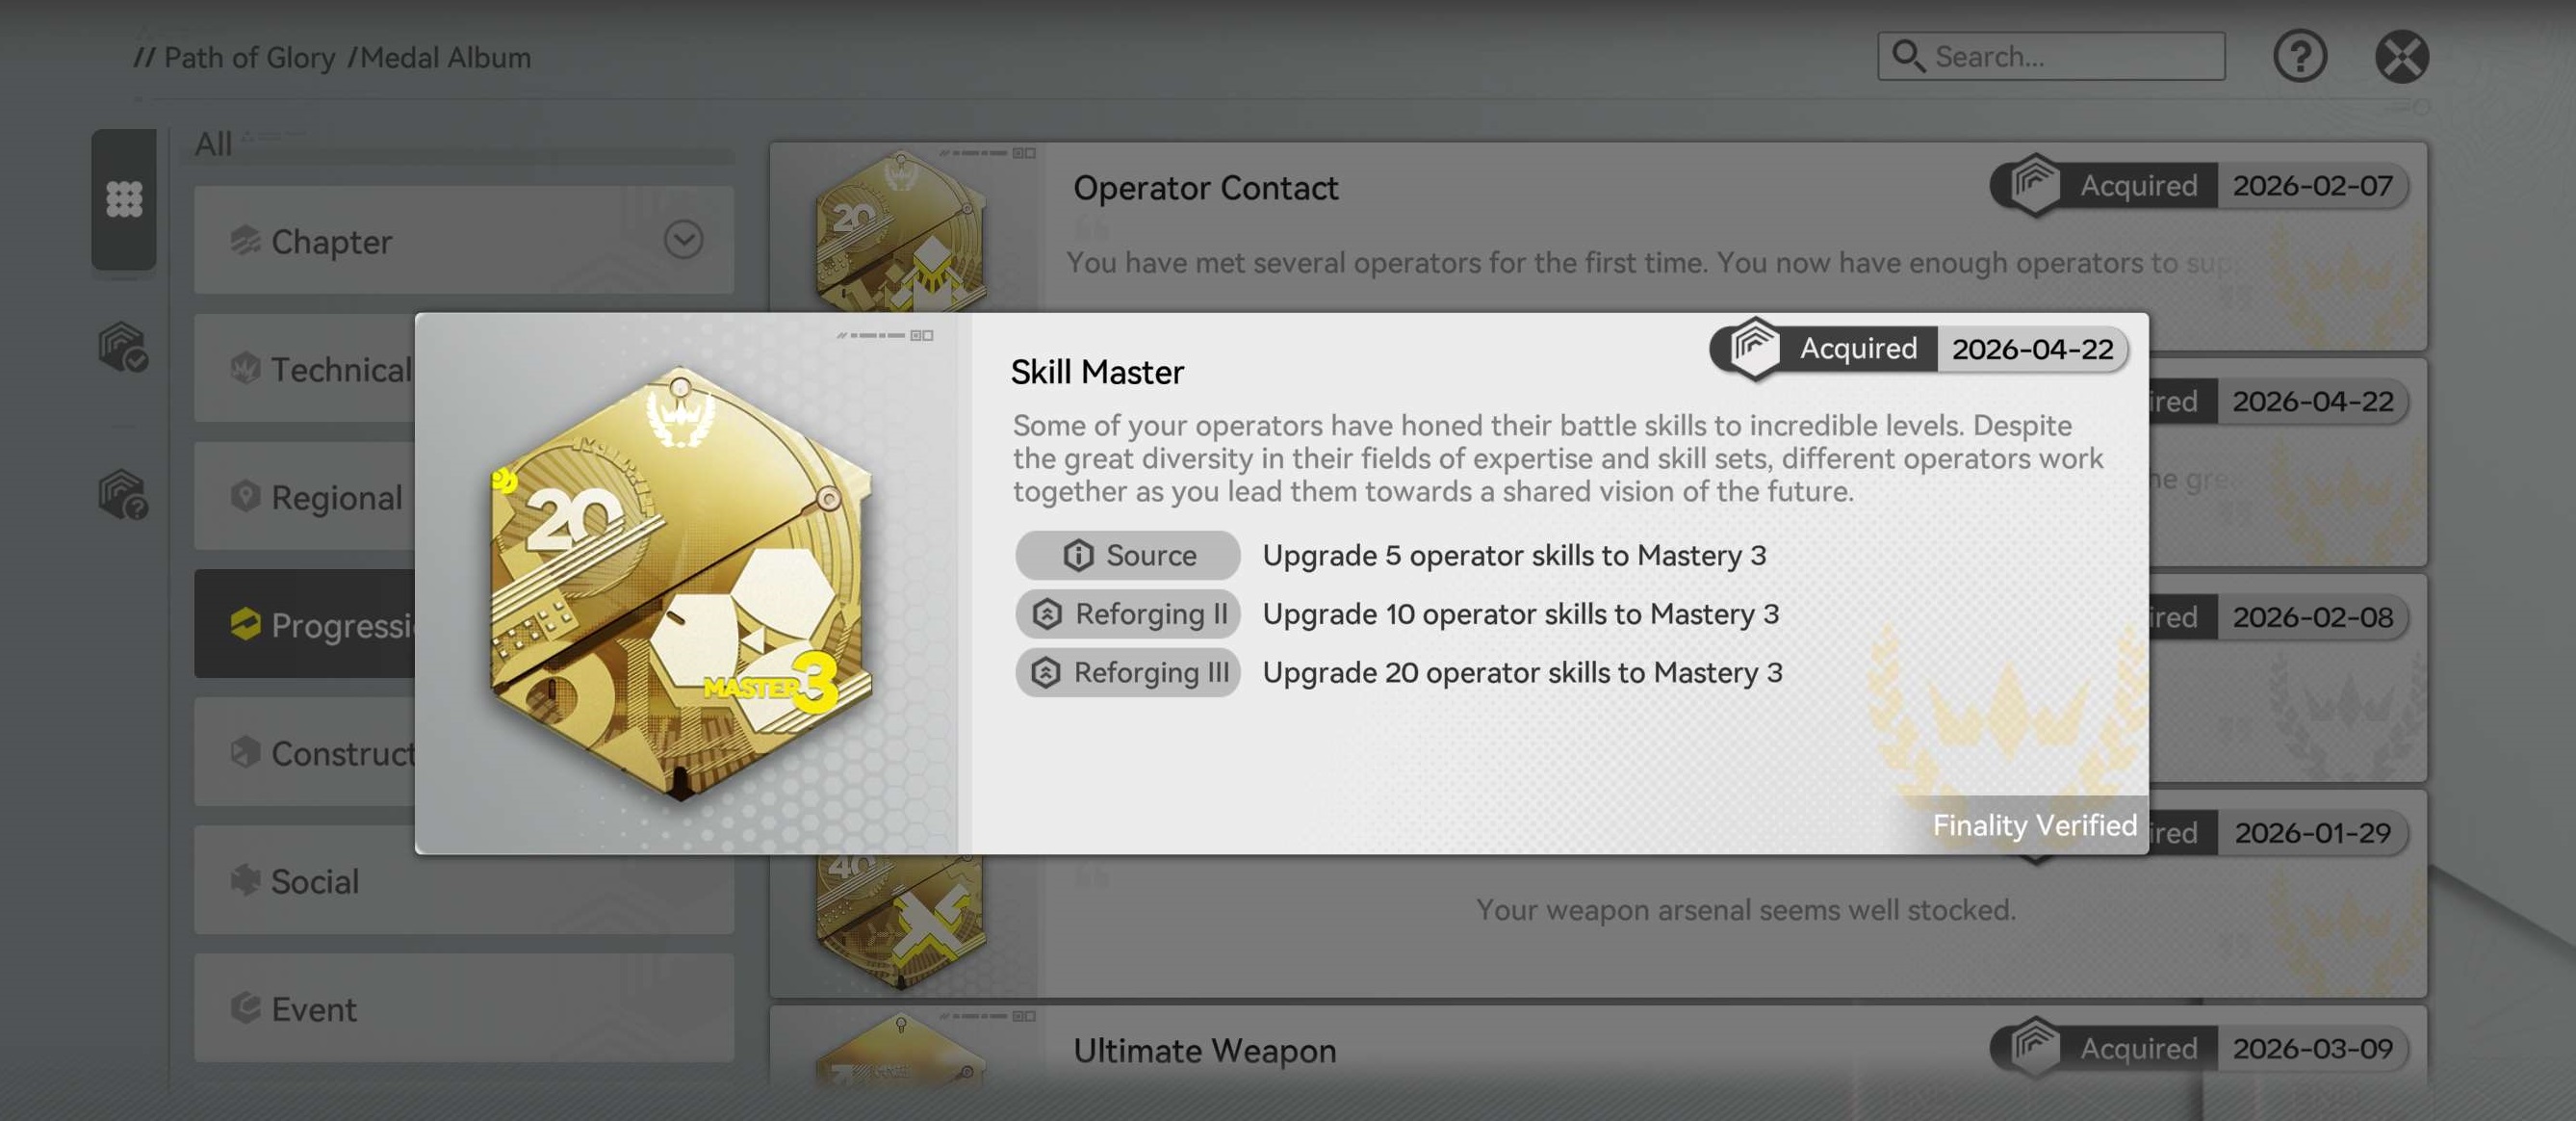Expand the Chapter category chevron

click(683, 240)
